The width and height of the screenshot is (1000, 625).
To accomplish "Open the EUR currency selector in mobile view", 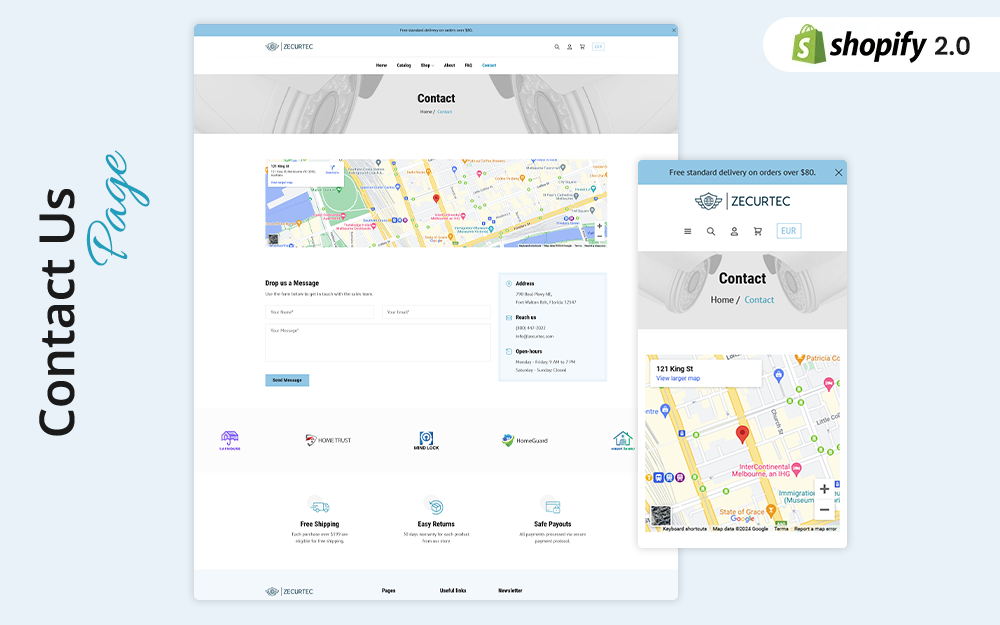I will (789, 231).
